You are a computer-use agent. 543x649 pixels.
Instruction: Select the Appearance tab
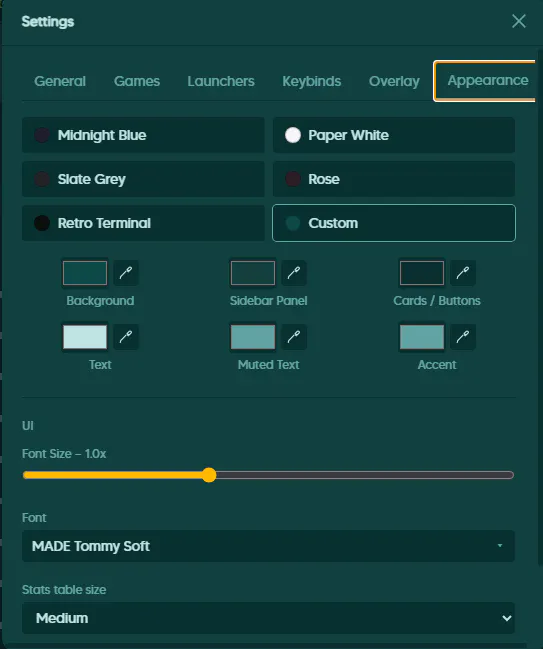pyautogui.click(x=485, y=81)
